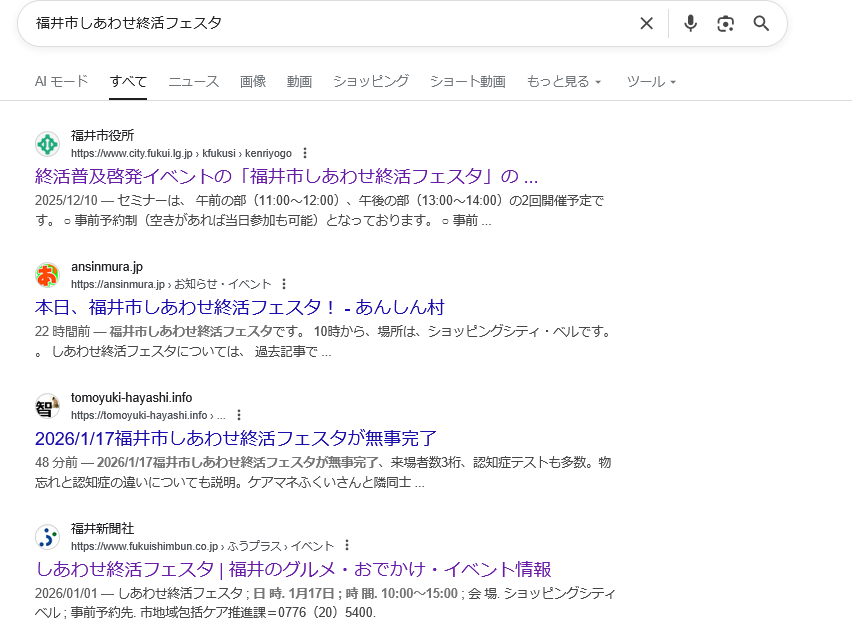Select the AI モード tab
Viewport: 852px width, 643px height.
pos(61,82)
